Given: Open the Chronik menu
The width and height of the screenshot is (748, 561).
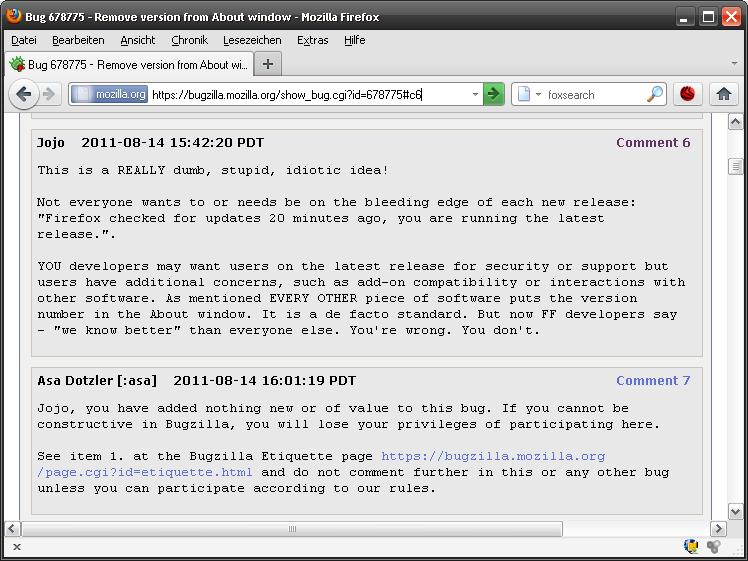Looking at the screenshot, I should pyautogui.click(x=189, y=40).
